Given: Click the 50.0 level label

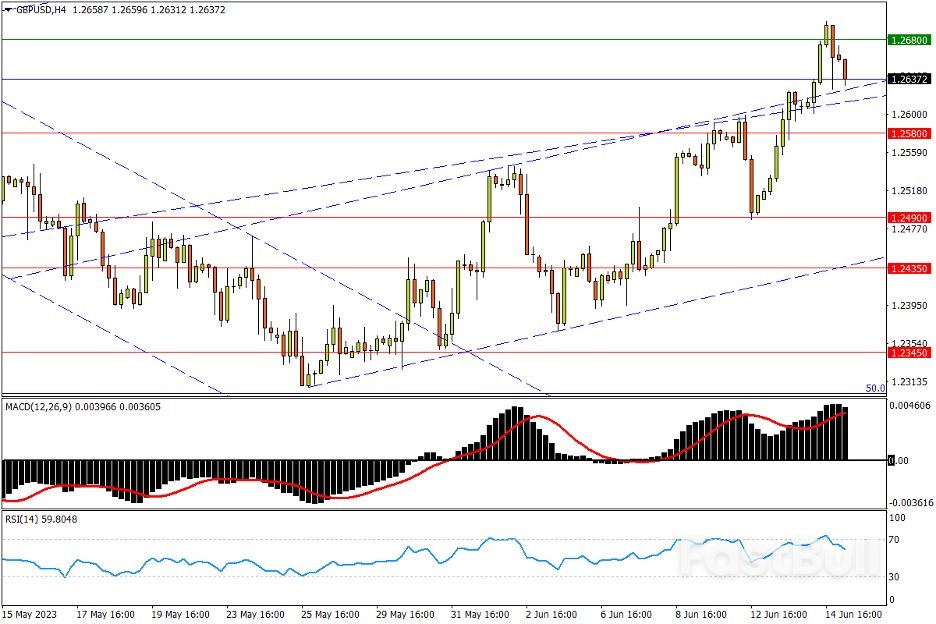Looking at the screenshot, I should pyautogui.click(x=875, y=388).
